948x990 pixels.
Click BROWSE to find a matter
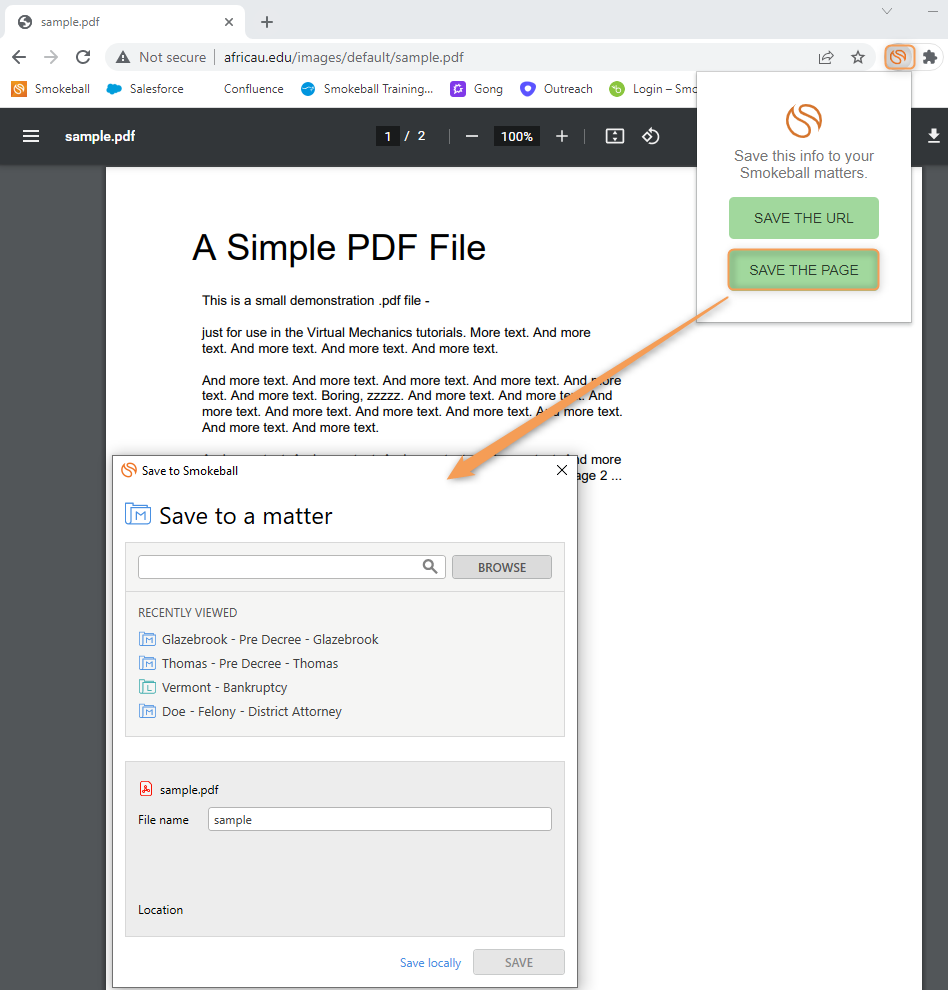(x=501, y=567)
